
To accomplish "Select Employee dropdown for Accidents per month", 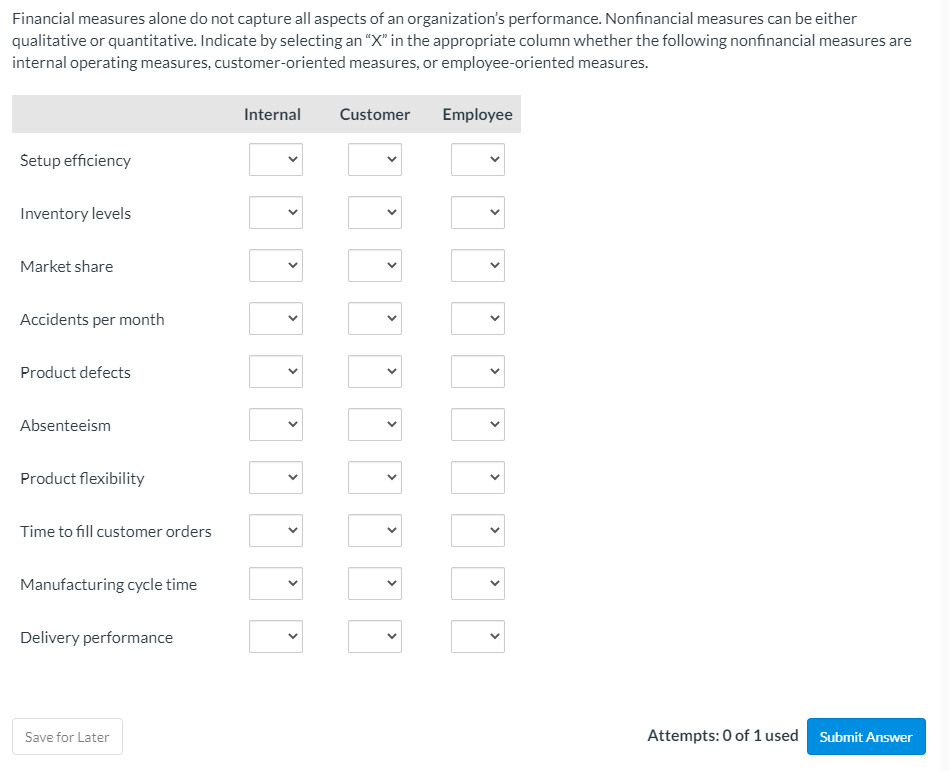I will [x=477, y=318].
